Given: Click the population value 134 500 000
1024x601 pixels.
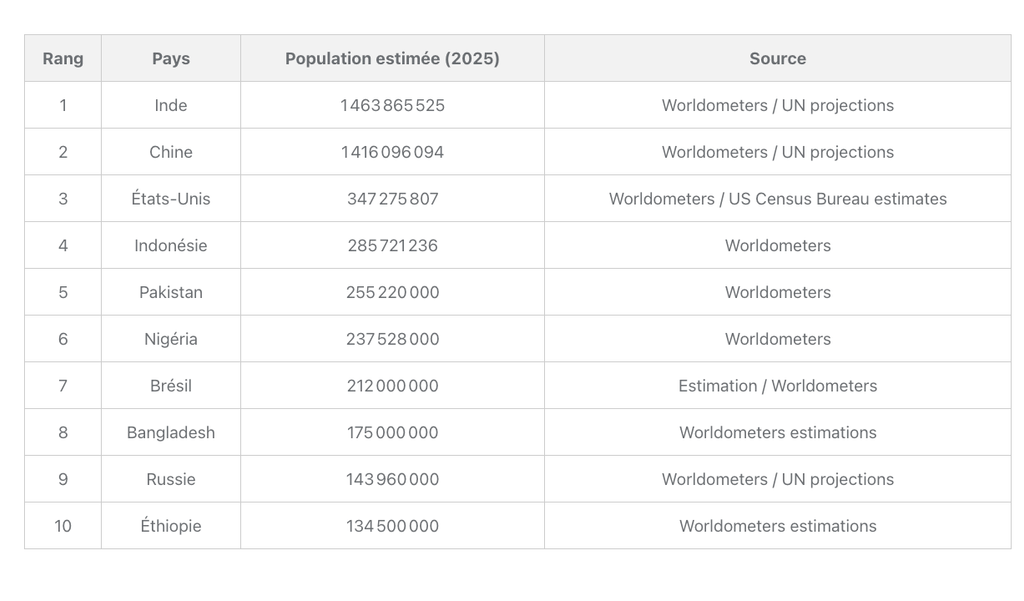Looking at the screenshot, I should (392, 526).
